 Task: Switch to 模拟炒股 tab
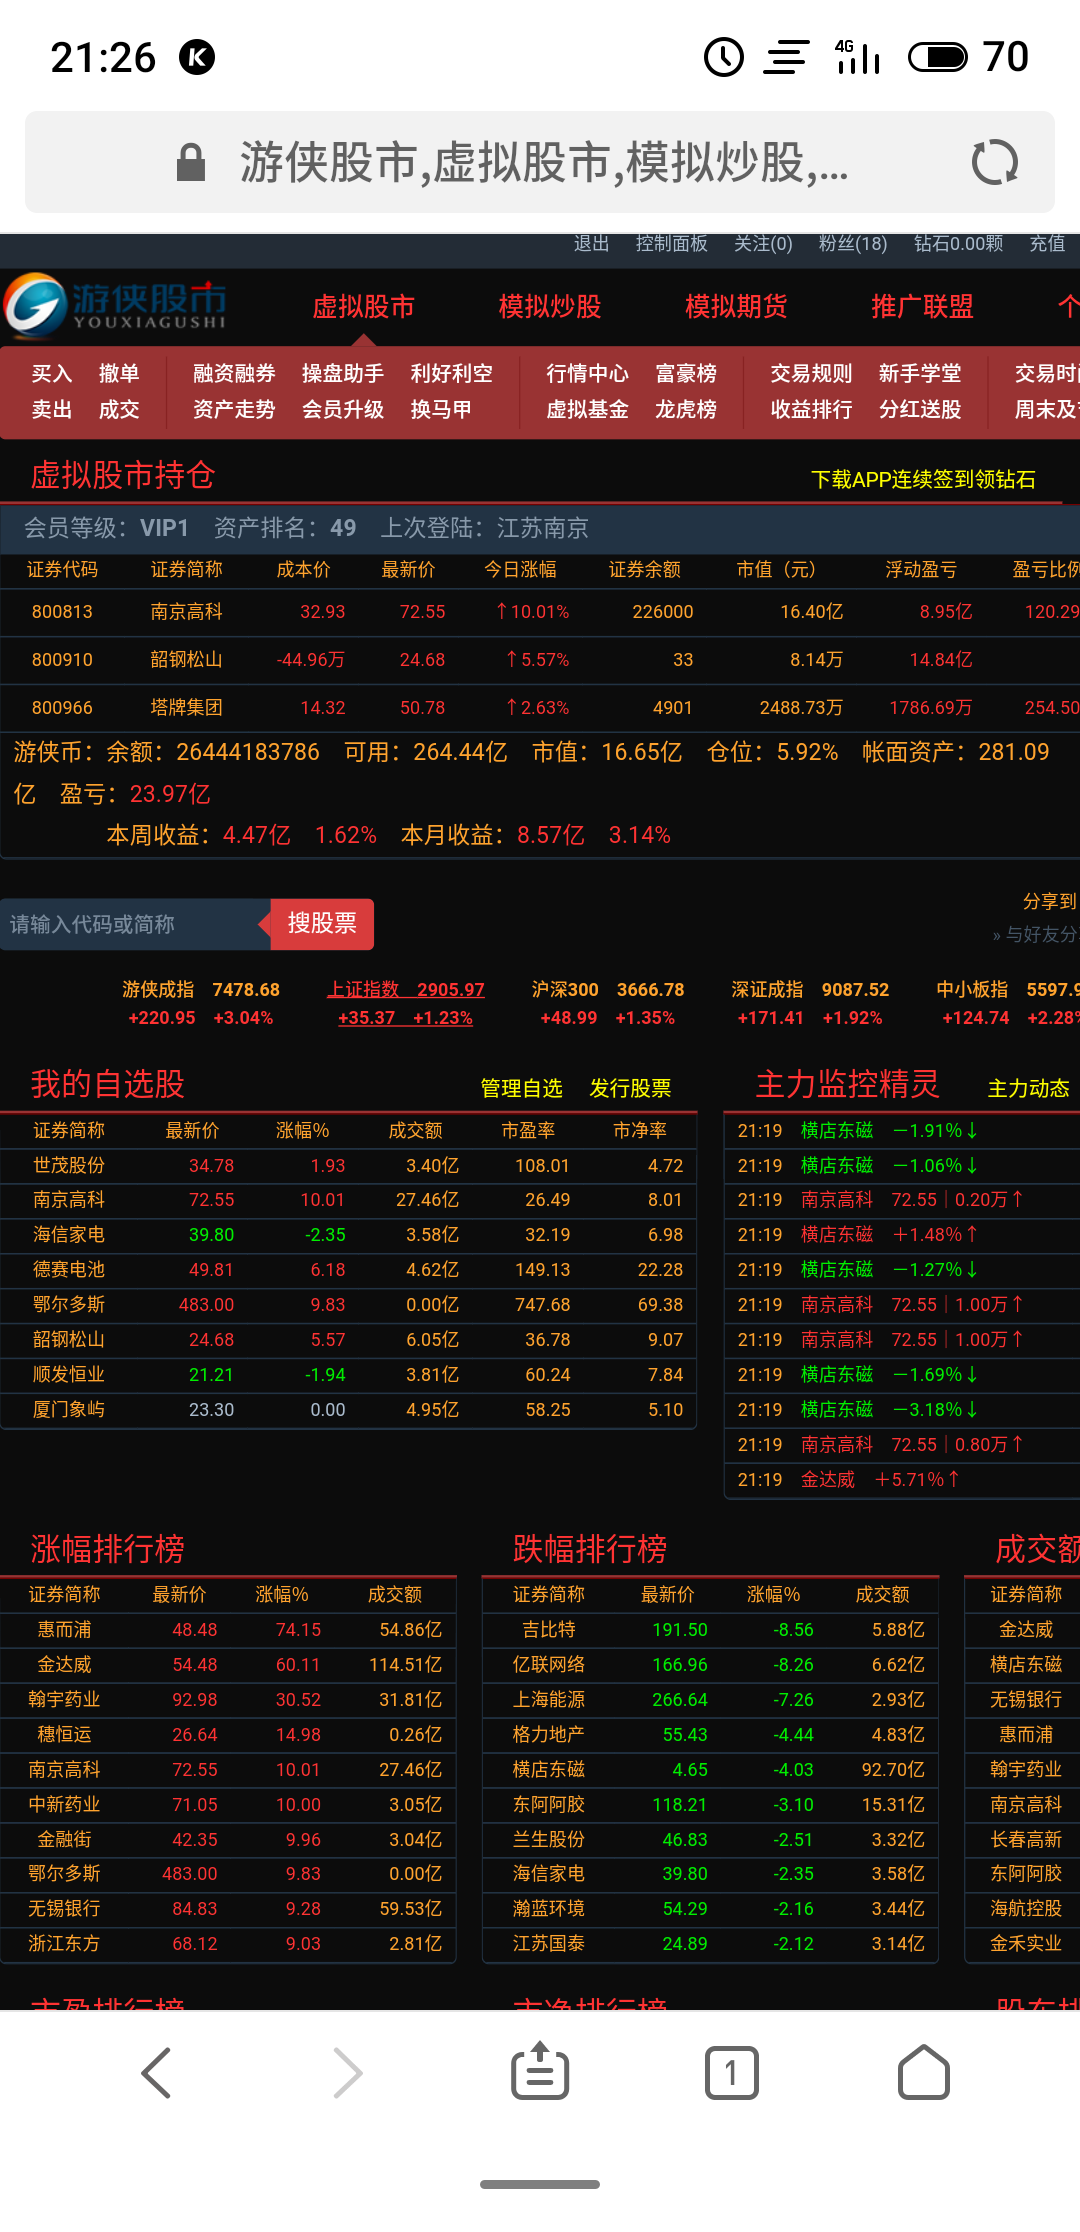click(x=550, y=306)
